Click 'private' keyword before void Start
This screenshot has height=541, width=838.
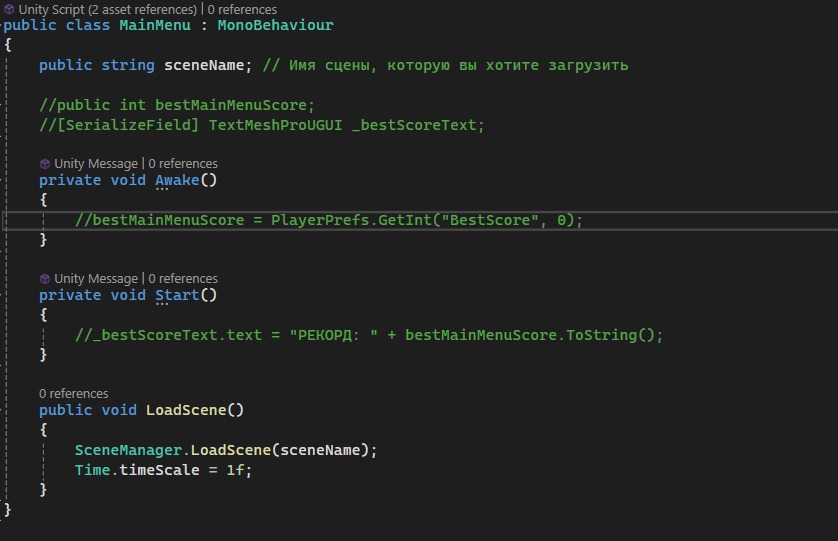(x=70, y=295)
